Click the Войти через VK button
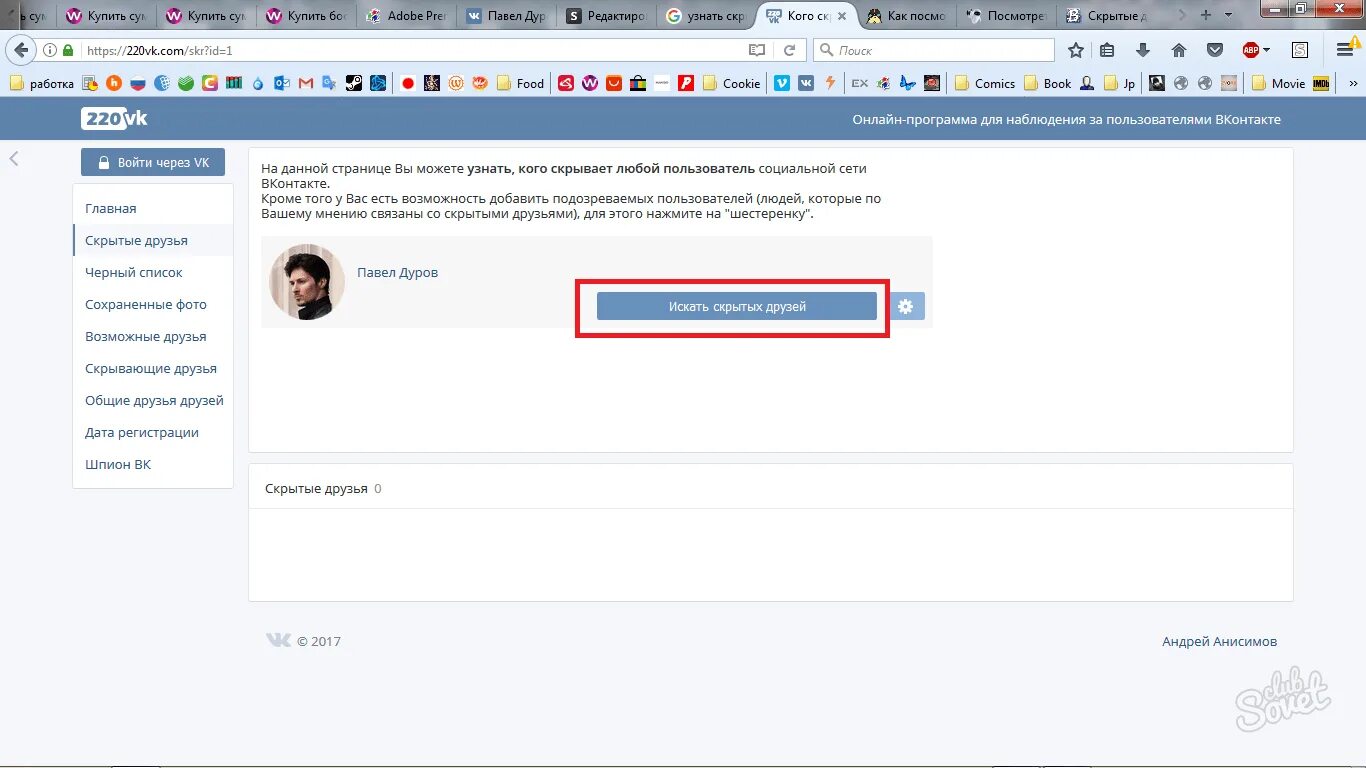The width and height of the screenshot is (1366, 768). (153, 162)
